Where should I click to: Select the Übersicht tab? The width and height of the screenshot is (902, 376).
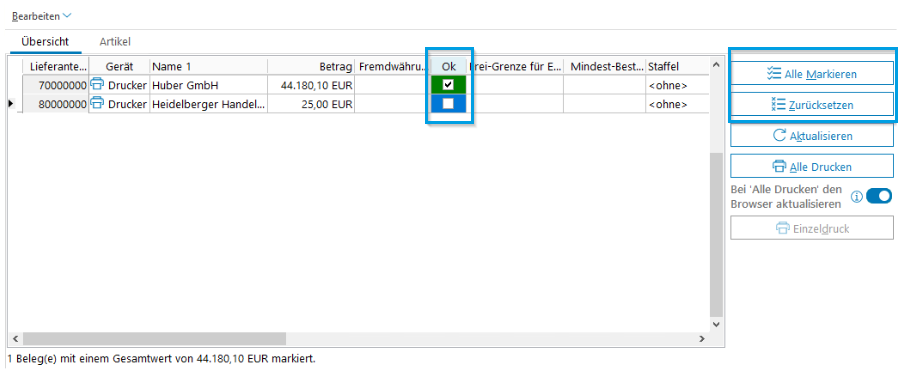pos(45,41)
